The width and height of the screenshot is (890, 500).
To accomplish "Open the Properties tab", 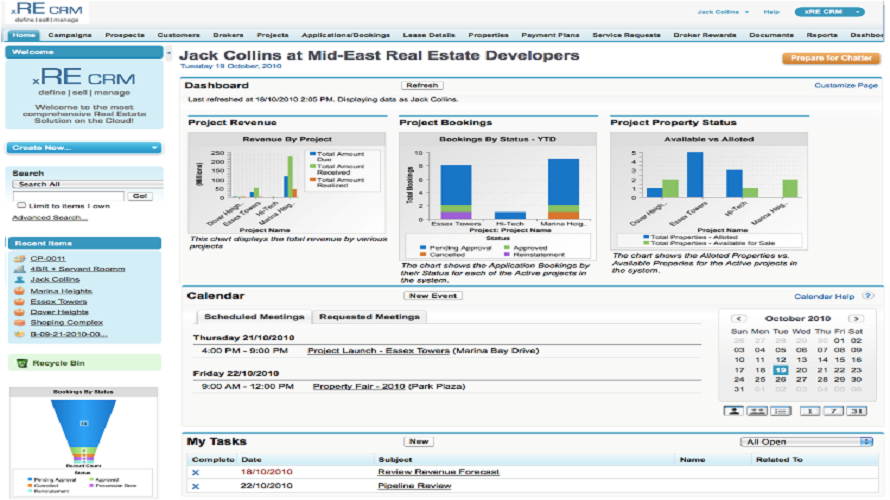I will point(488,35).
